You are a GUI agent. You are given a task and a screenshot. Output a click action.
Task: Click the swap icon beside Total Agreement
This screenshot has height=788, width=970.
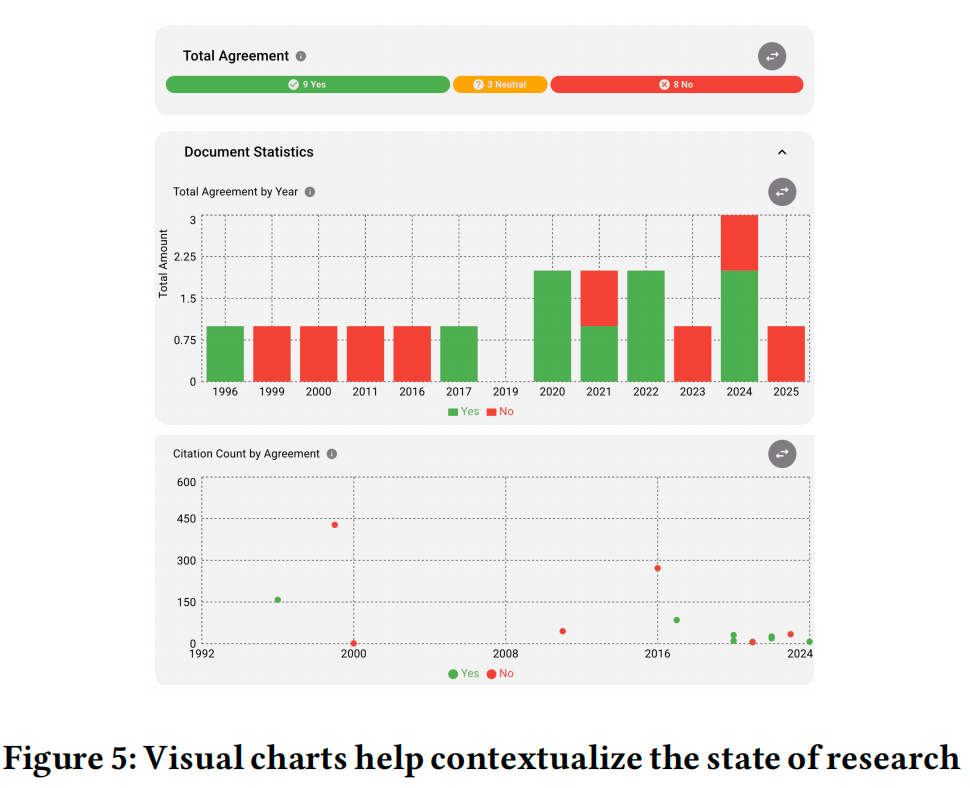[771, 57]
